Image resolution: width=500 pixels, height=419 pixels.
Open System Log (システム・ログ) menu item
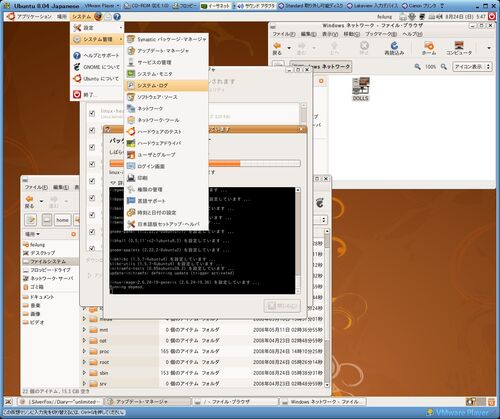[x=167, y=85]
